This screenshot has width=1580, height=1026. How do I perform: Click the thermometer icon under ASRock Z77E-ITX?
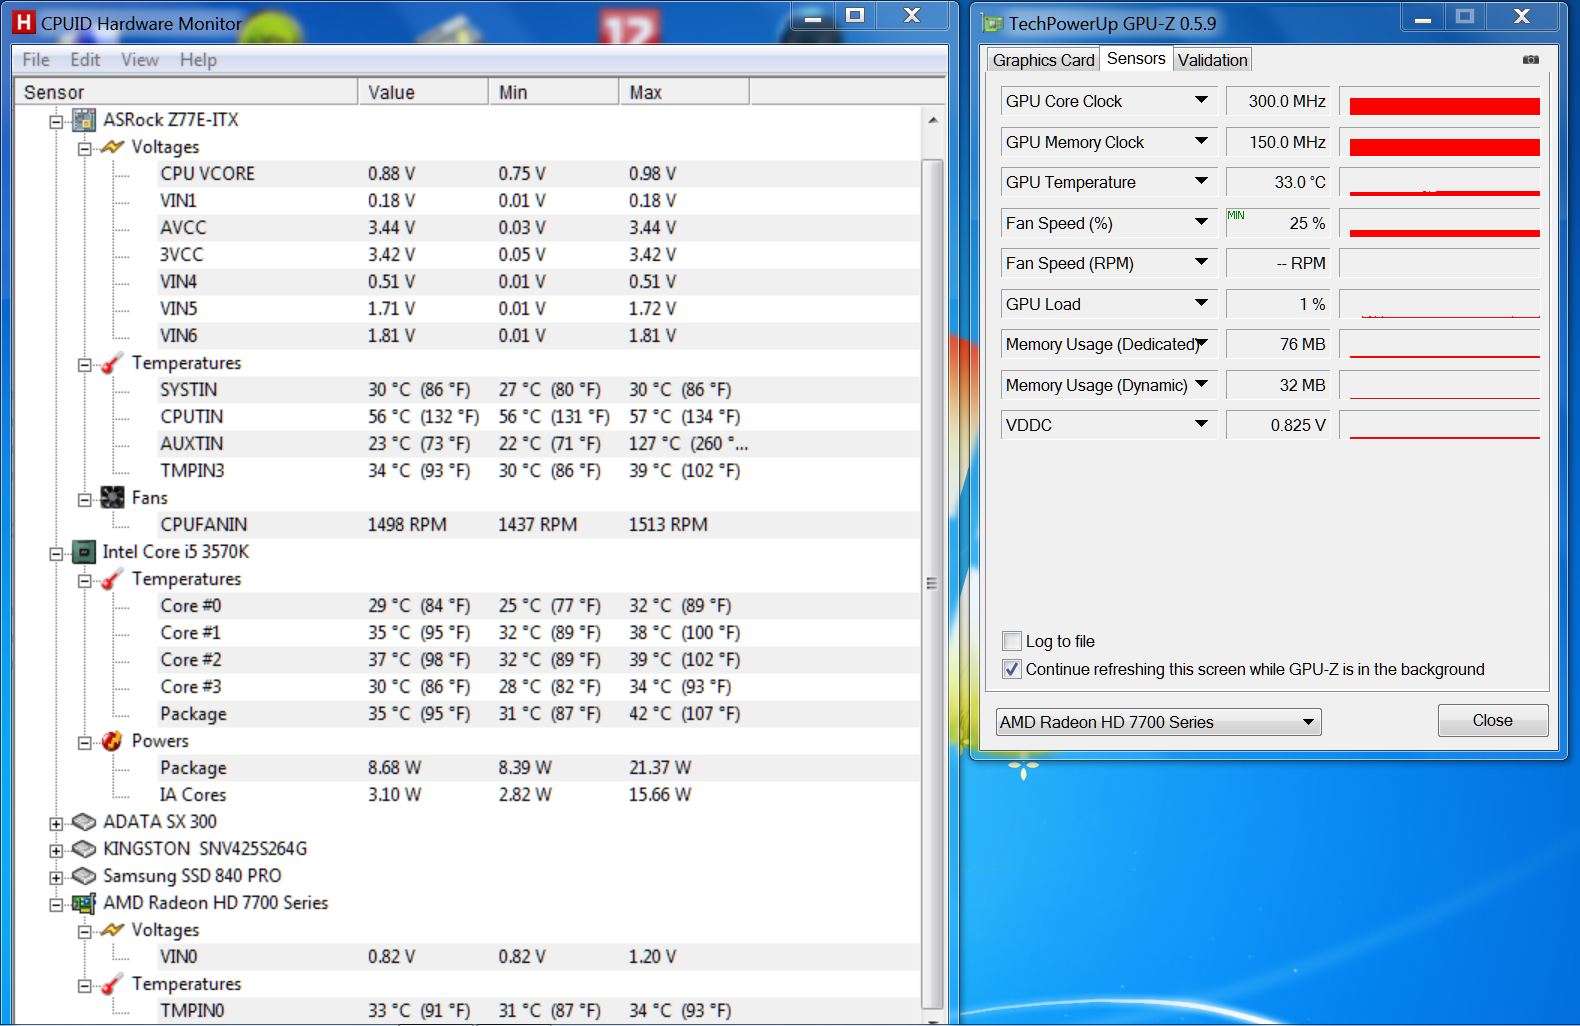[x=113, y=363]
